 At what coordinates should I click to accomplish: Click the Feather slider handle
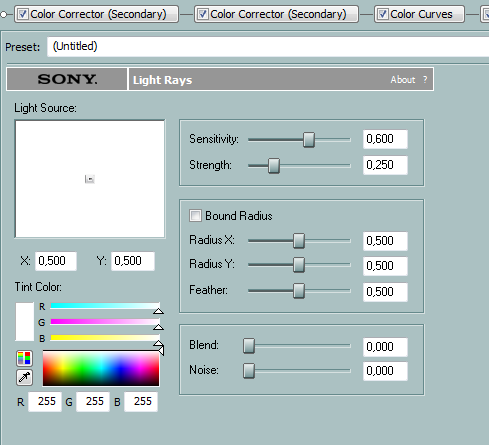(x=299, y=291)
